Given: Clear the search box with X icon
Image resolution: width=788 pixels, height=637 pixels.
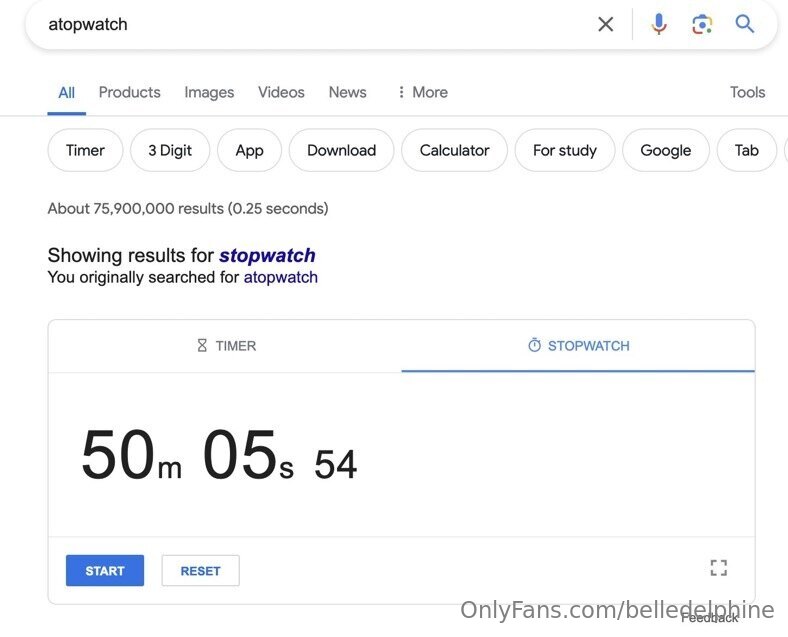Looking at the screenshot, I should pos(605,24).
